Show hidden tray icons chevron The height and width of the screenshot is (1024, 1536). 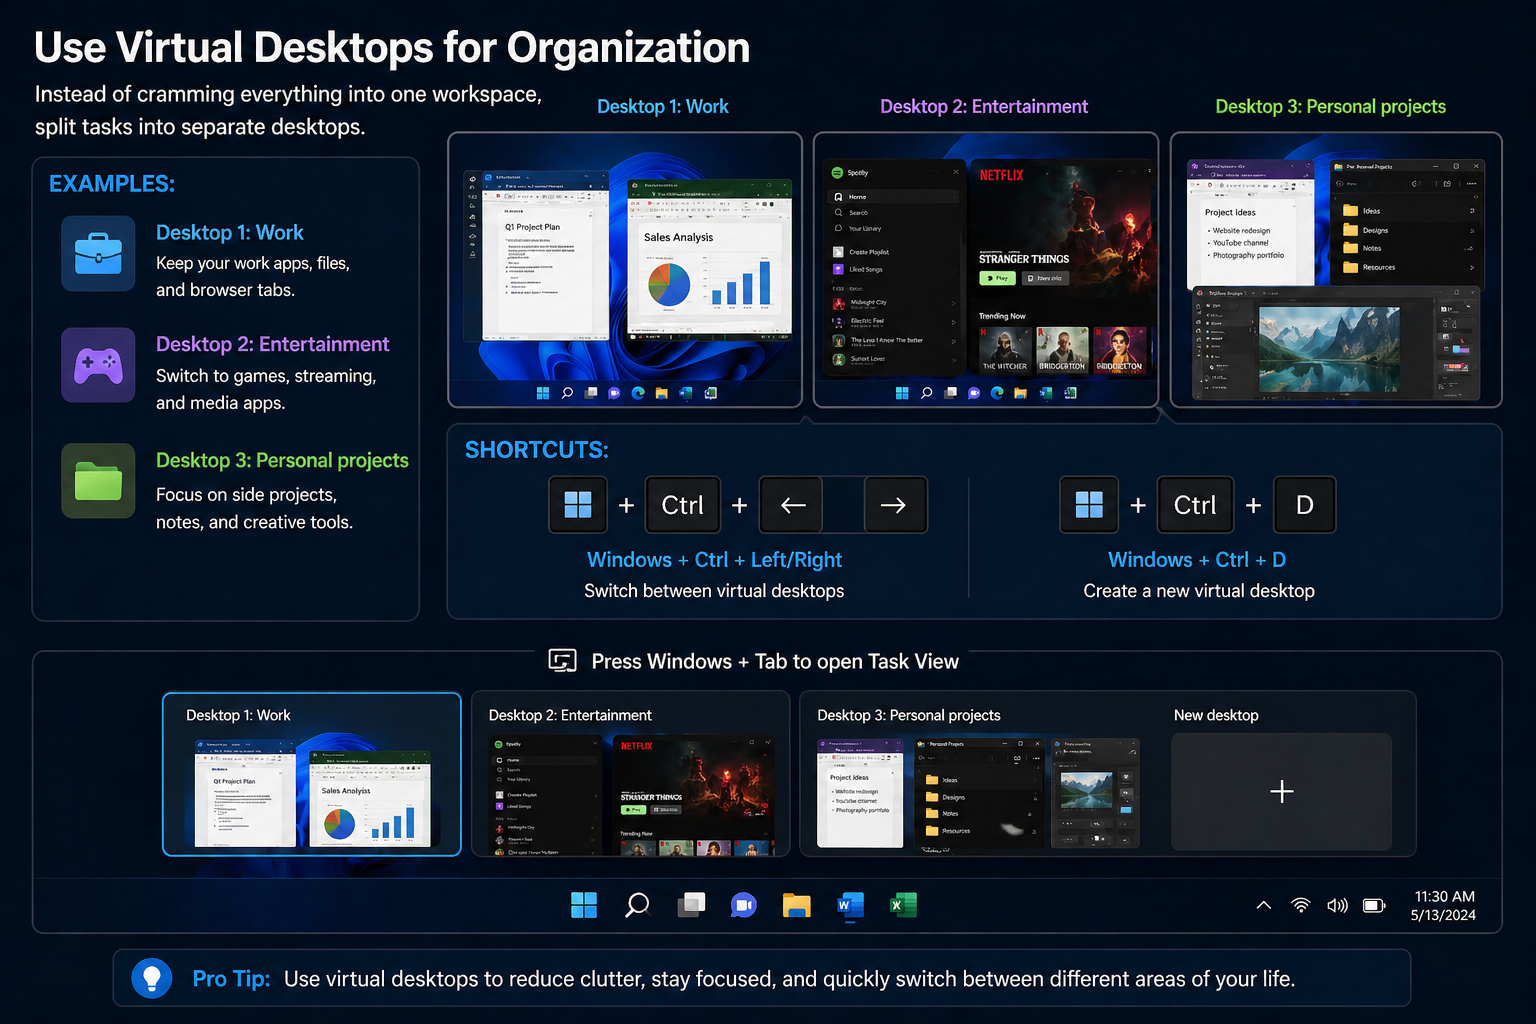pyautogui.click(x=1264, y=905)
